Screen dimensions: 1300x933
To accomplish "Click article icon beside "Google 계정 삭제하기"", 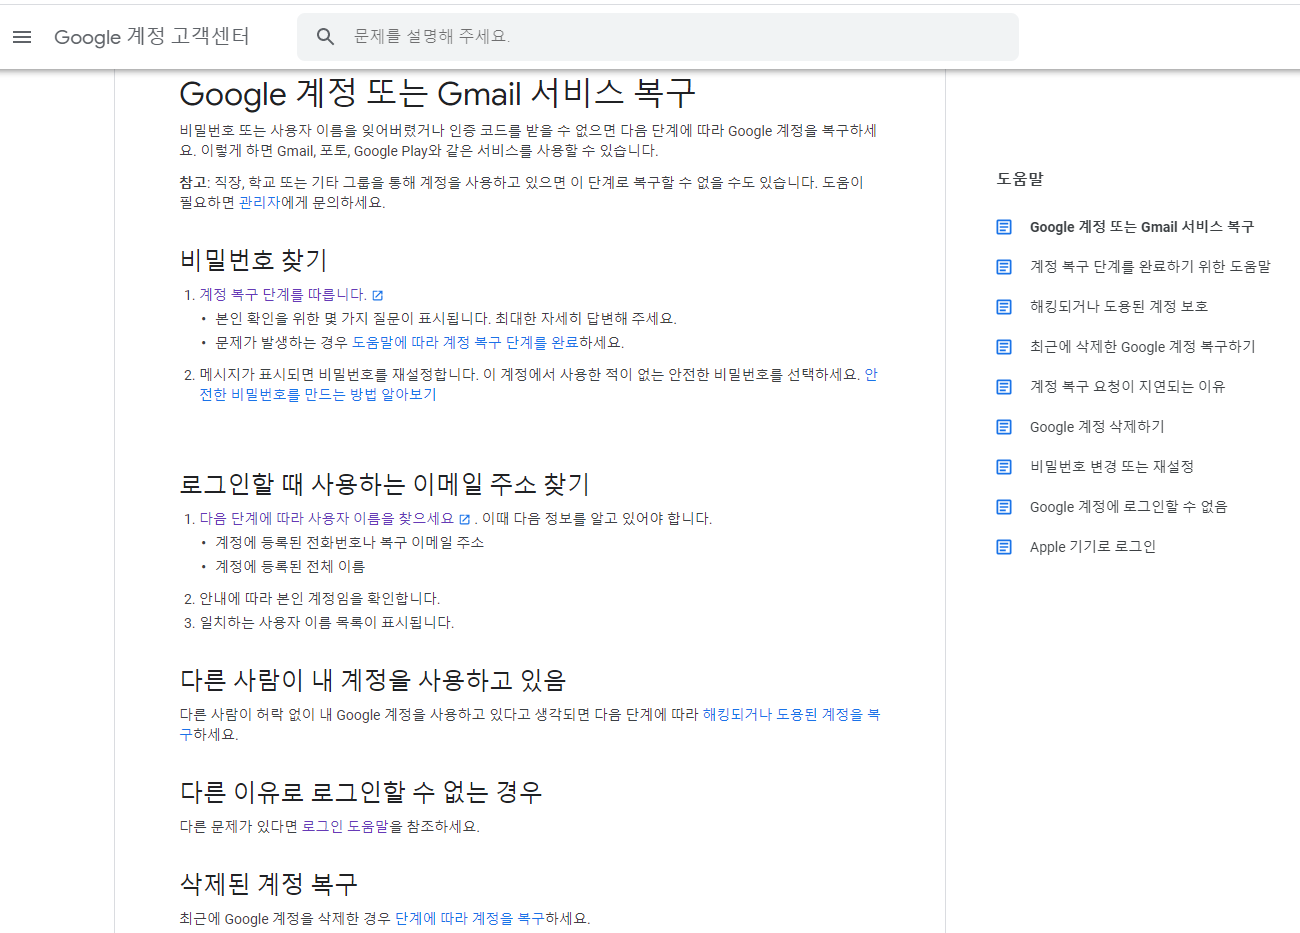I will tap(1003, 427).
